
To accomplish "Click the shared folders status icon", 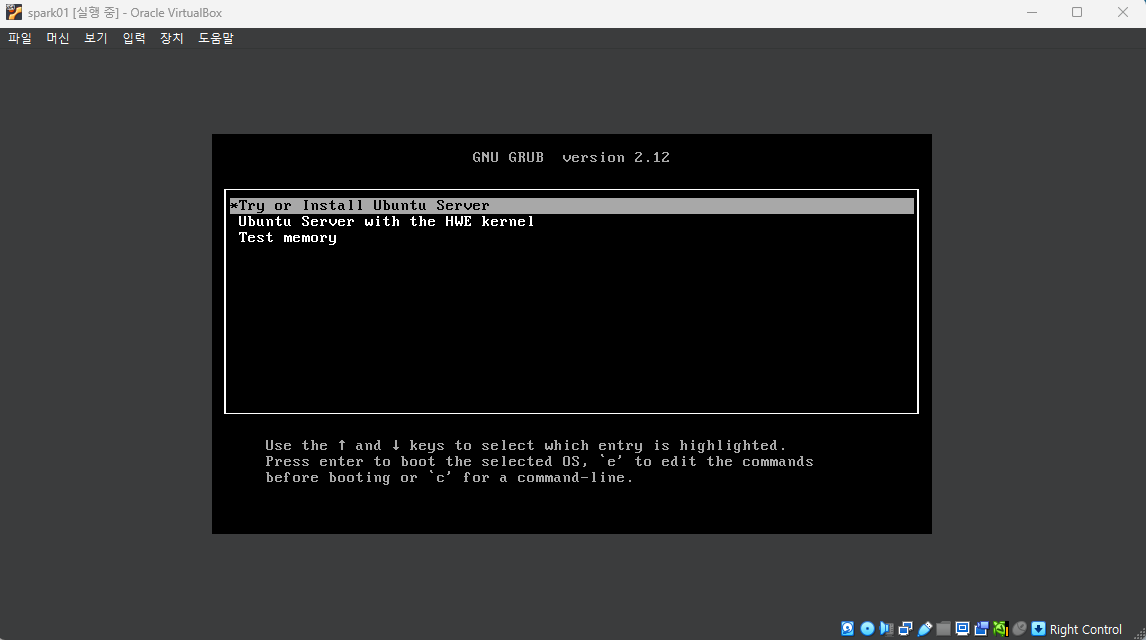I will click(944, 628).
